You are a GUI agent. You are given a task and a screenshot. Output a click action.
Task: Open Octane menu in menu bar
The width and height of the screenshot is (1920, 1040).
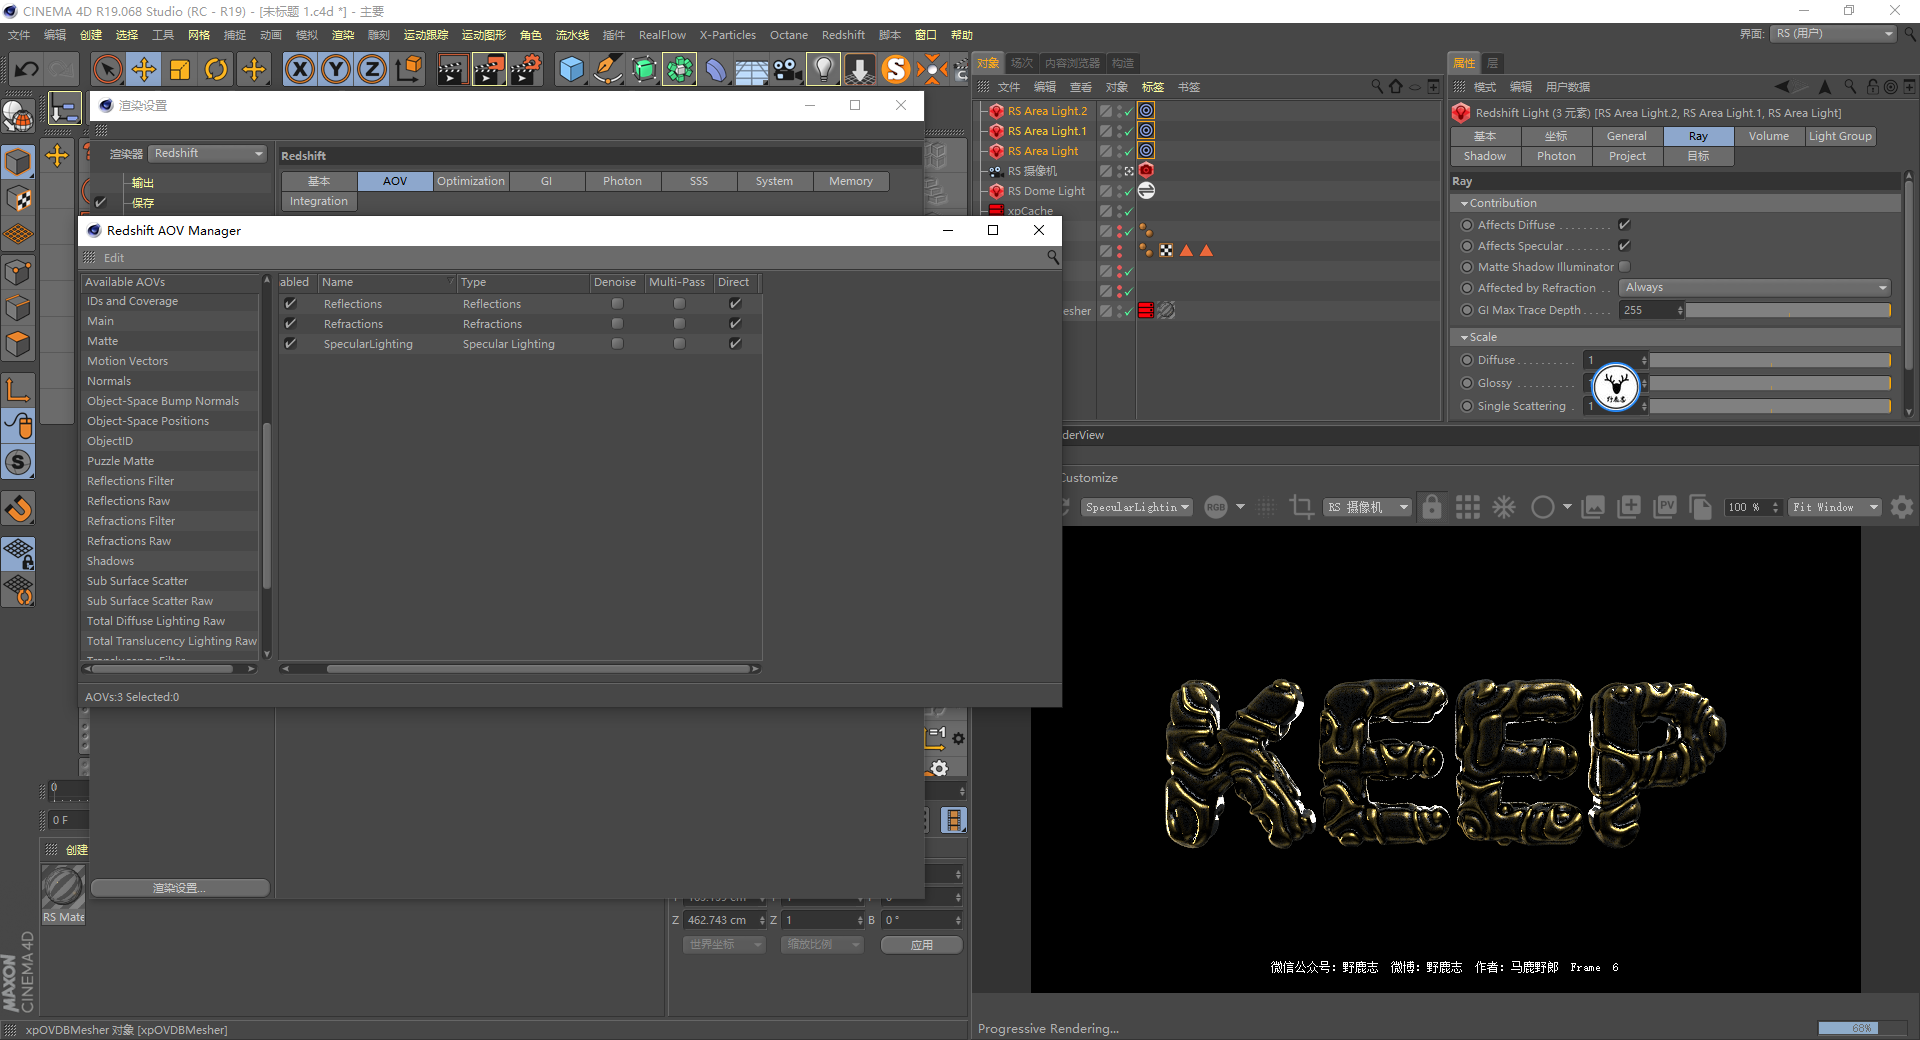pos(788,35)
